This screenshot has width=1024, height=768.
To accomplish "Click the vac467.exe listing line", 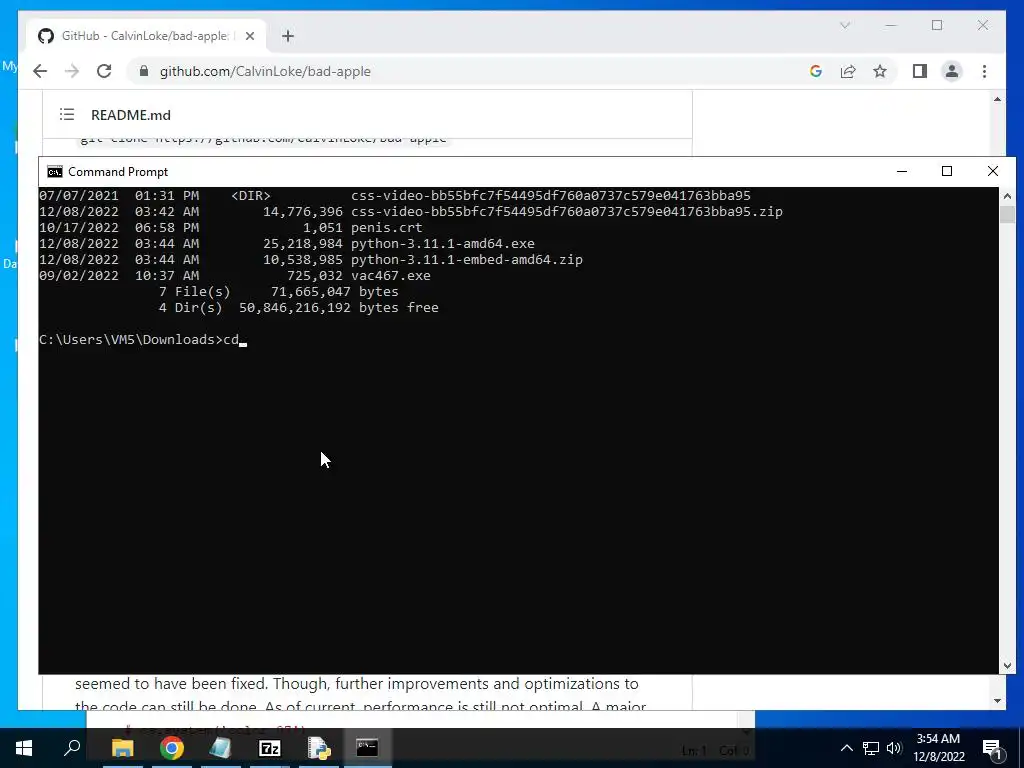I will (x=234, y=276).
